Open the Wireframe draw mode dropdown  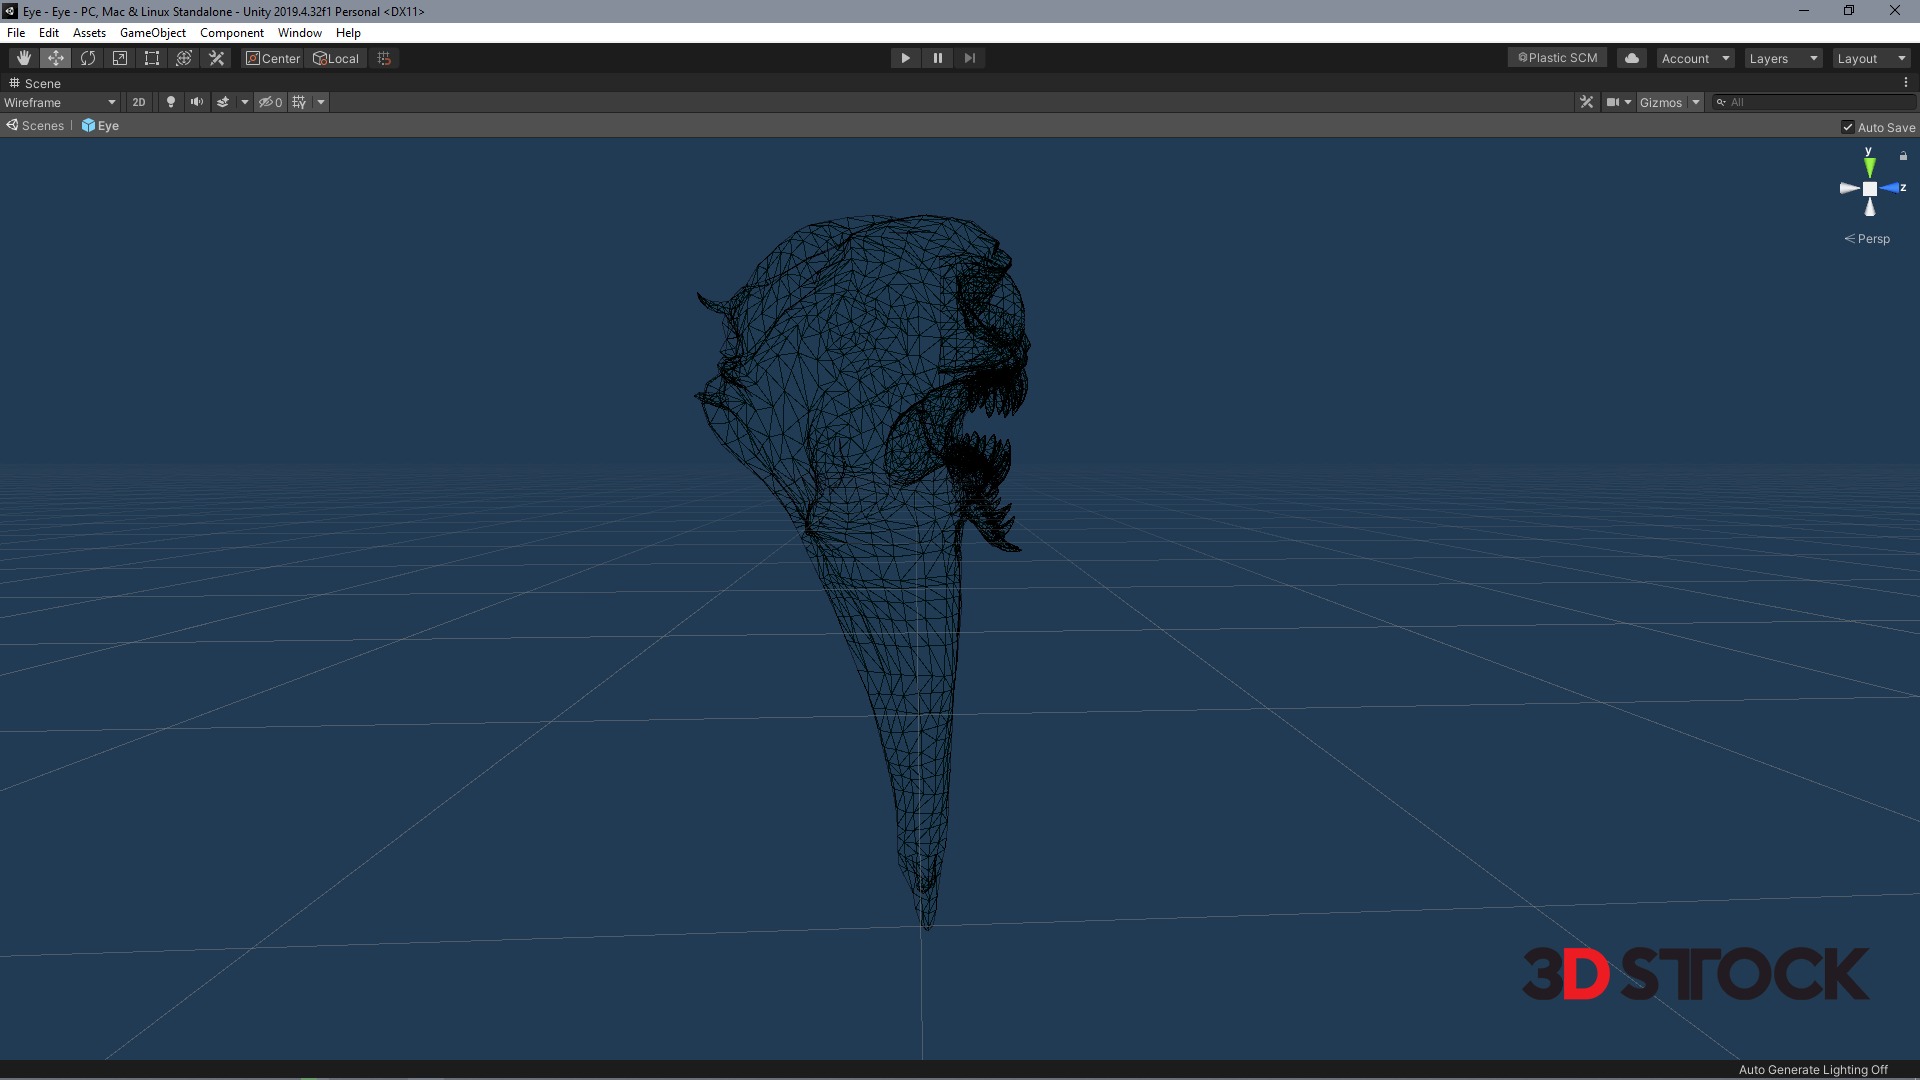[x=60, y=102]
